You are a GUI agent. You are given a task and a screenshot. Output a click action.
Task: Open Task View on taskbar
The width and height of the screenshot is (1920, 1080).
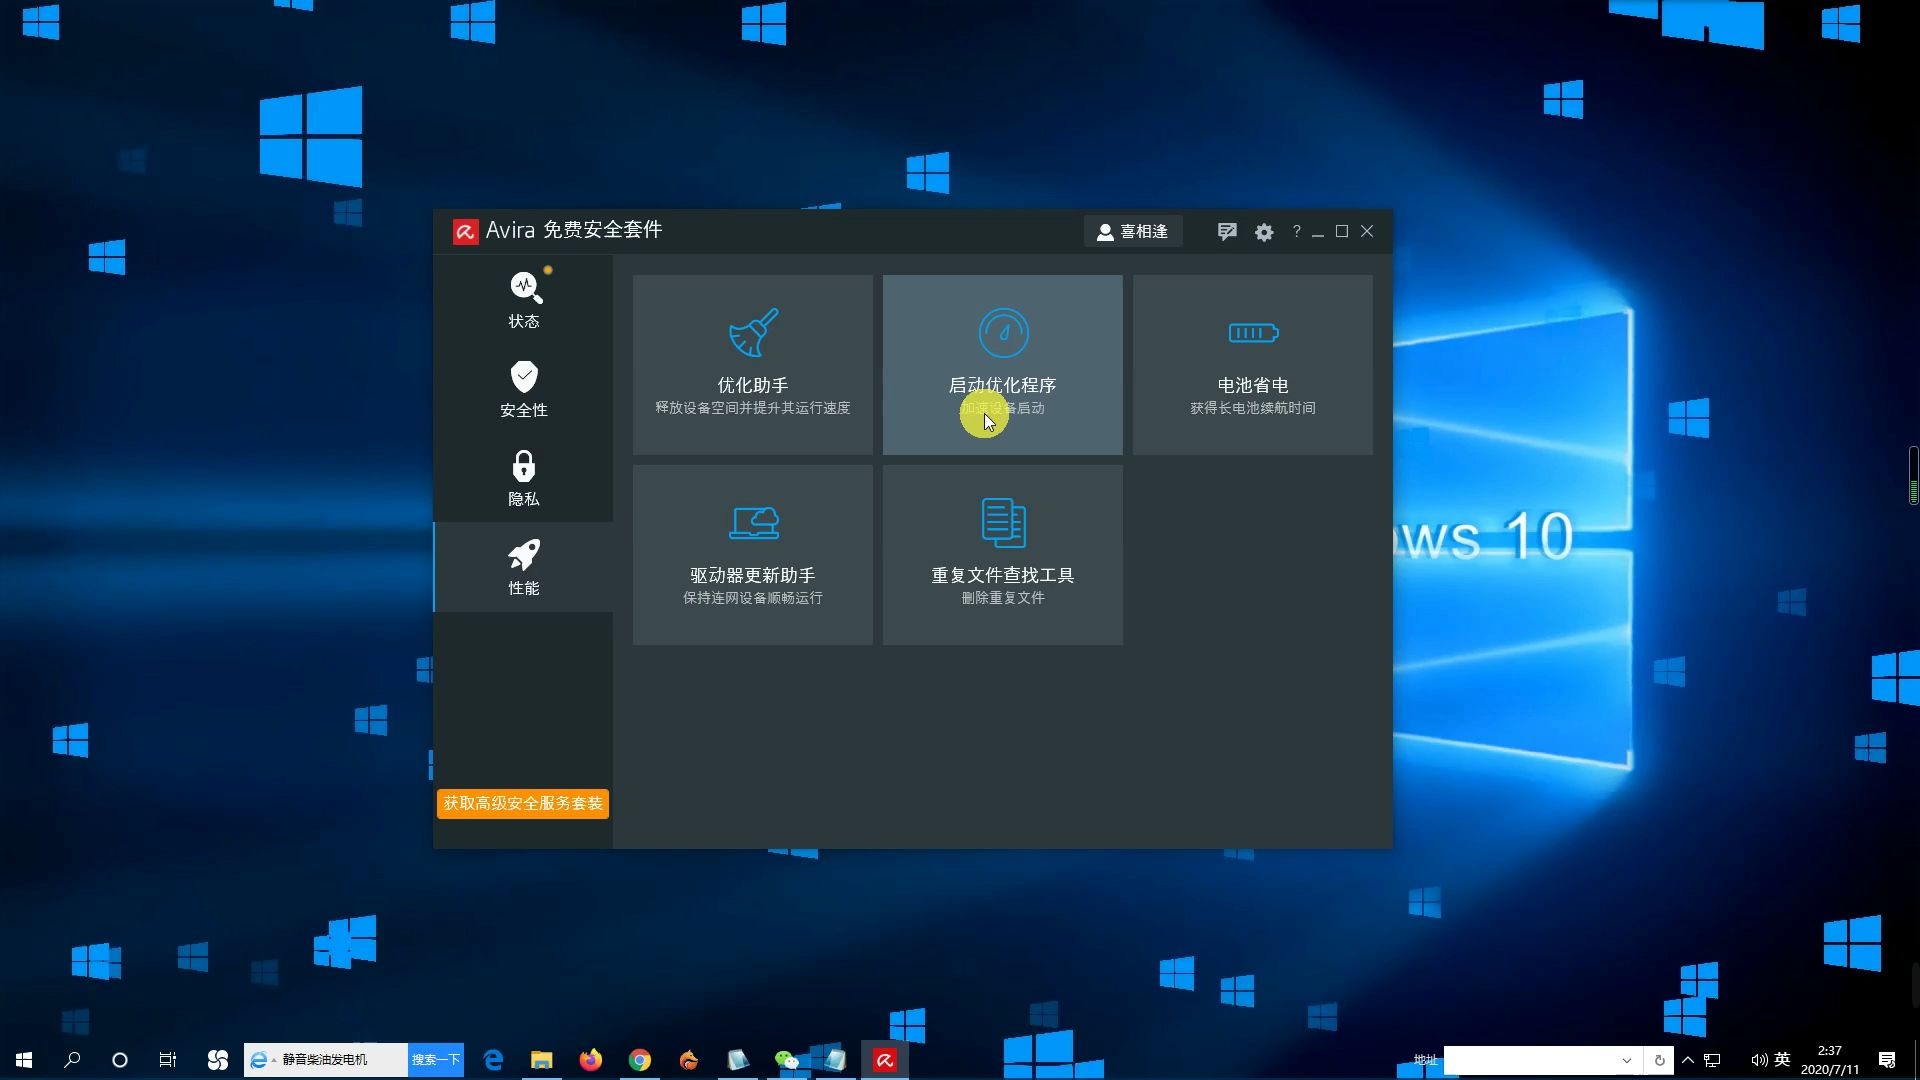[168, 1059]
